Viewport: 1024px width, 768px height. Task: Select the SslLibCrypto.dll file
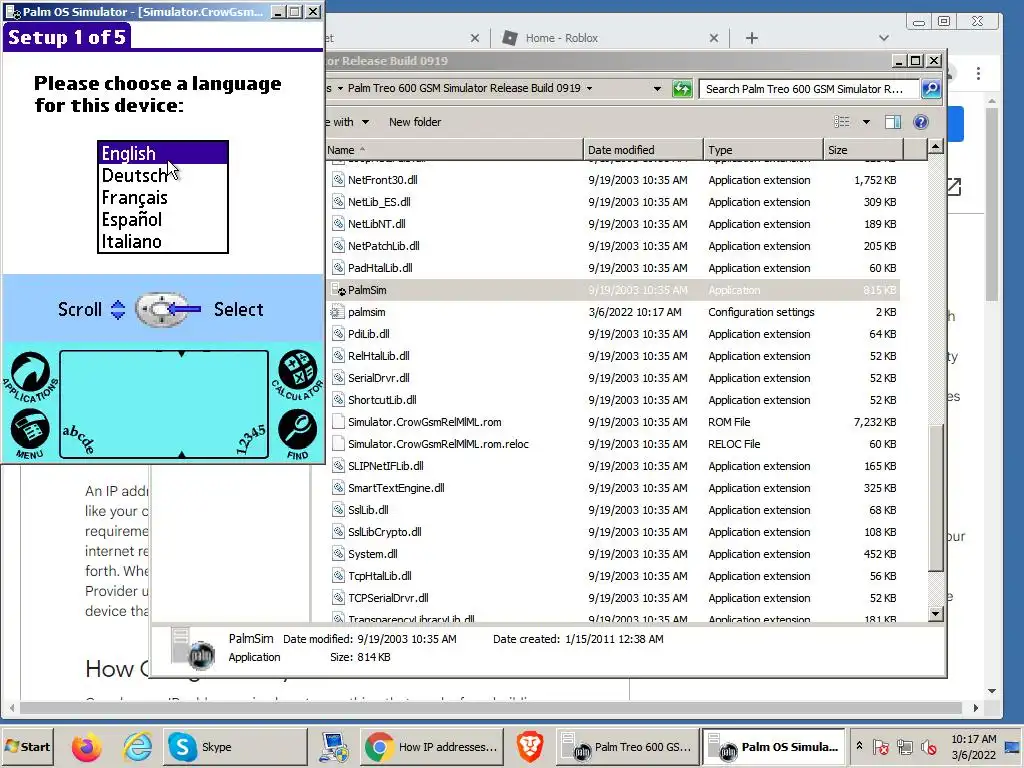(385, 532)
